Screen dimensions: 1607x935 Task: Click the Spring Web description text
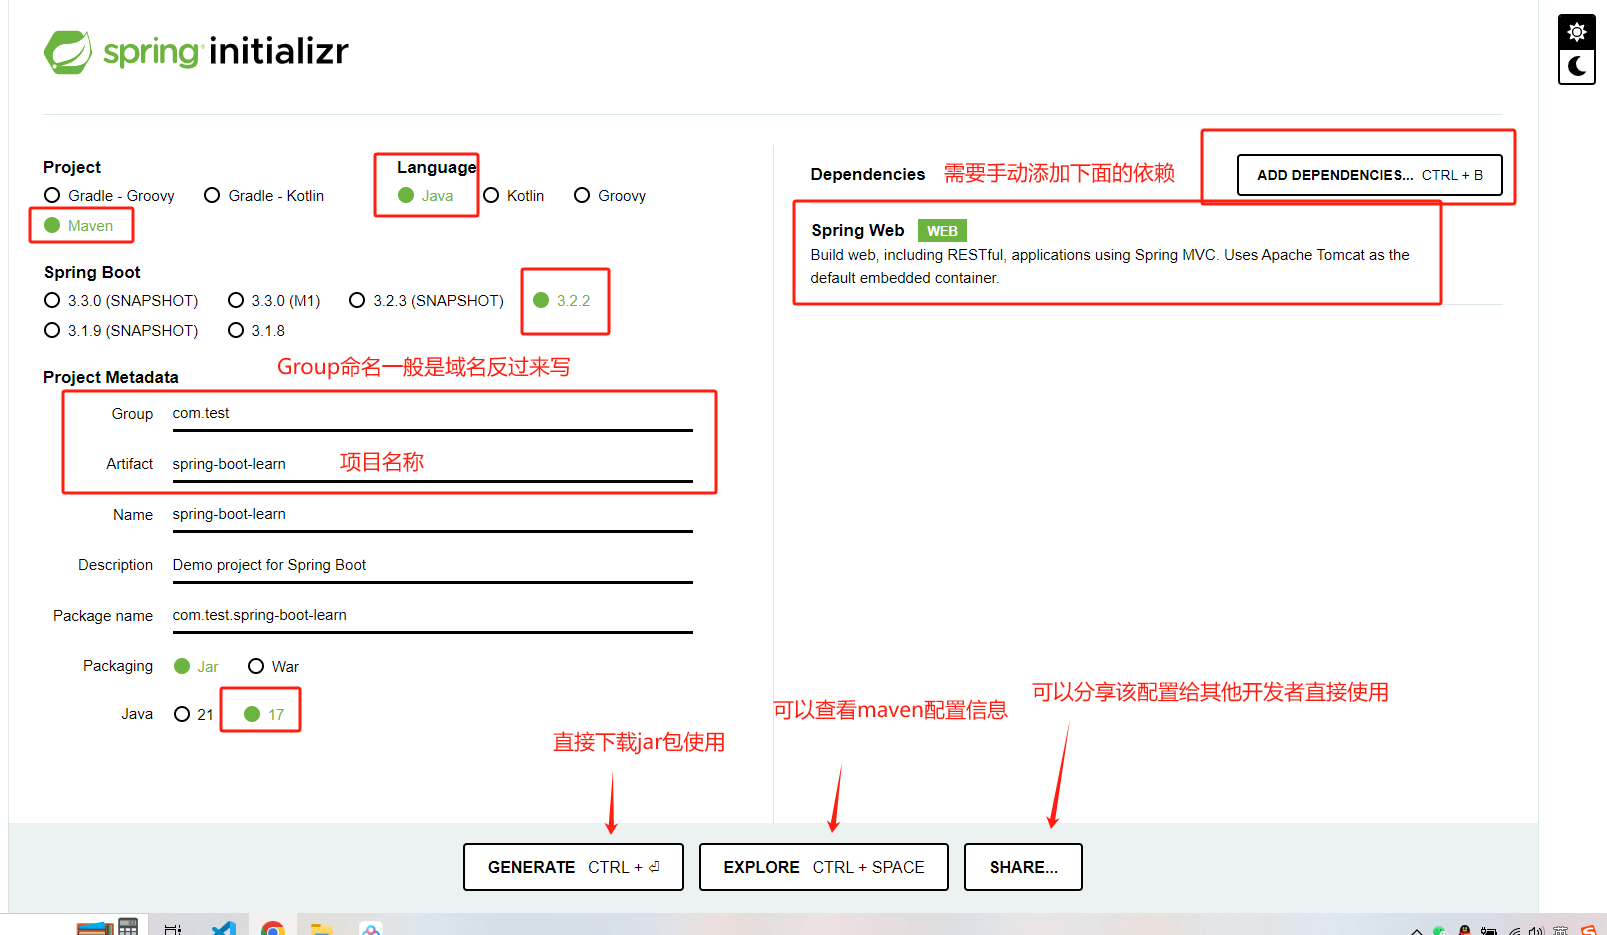click(1110, 266)
